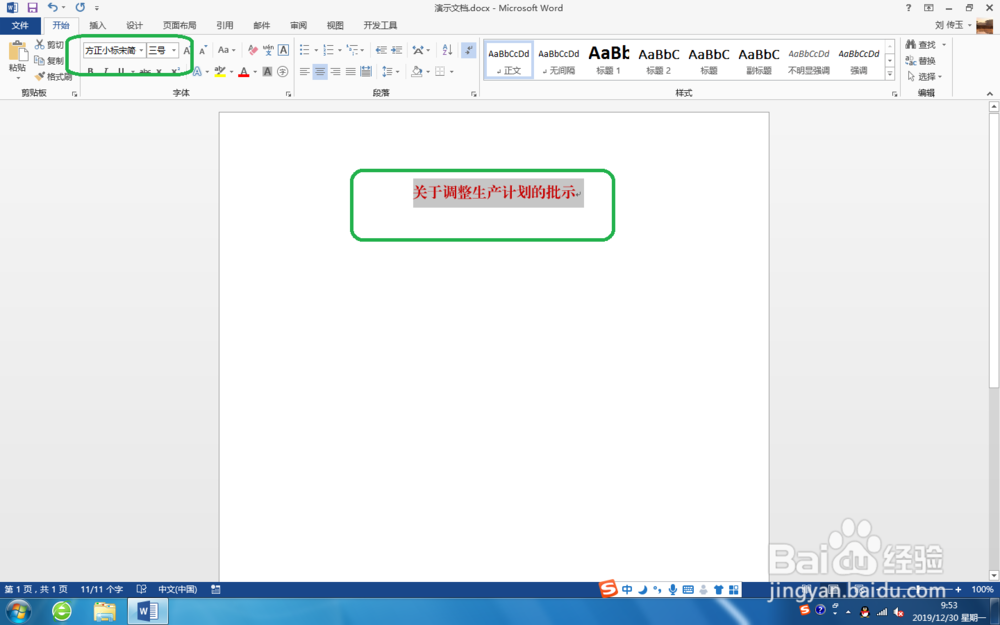Apply center alignment to the paragraph
Image resolution: width=1000 pixels, height=625 pixels.
click(320, 71)
